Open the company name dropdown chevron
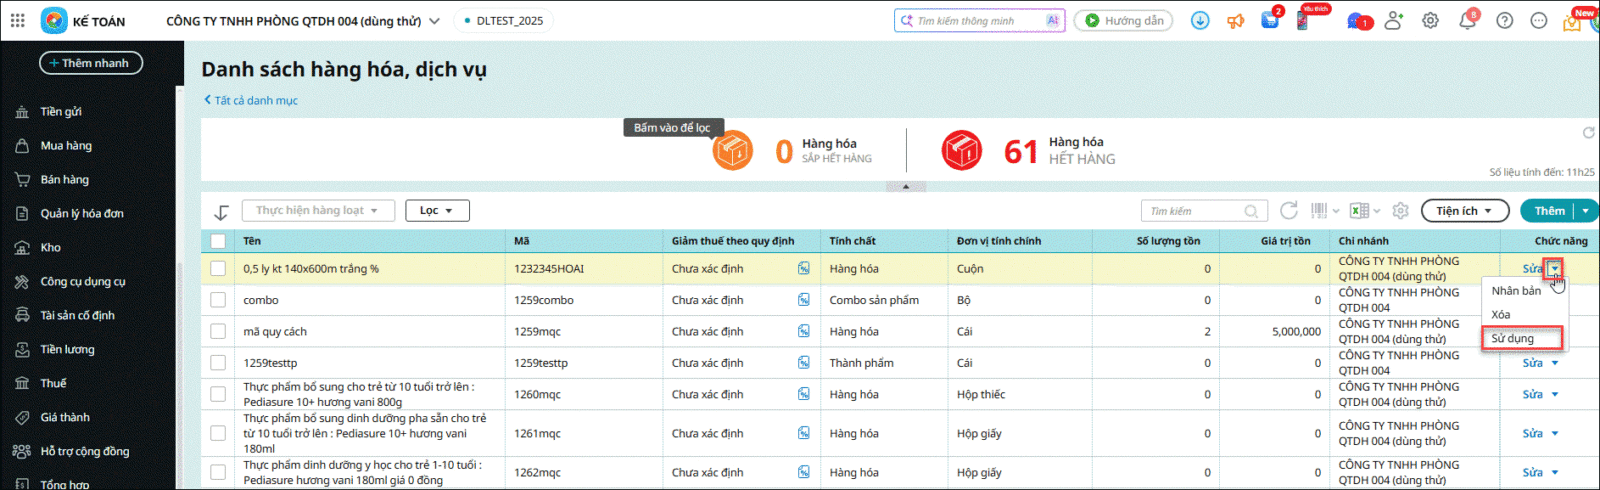This screenshot has height=490, width=1600. pyautogui.click(x=434, y=21)
